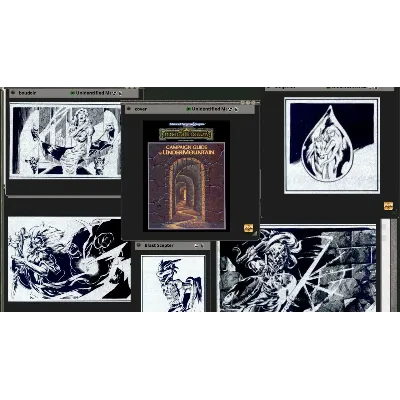
Task: Click the resize grip of the cover window
Action: click(x=255, y=234)
